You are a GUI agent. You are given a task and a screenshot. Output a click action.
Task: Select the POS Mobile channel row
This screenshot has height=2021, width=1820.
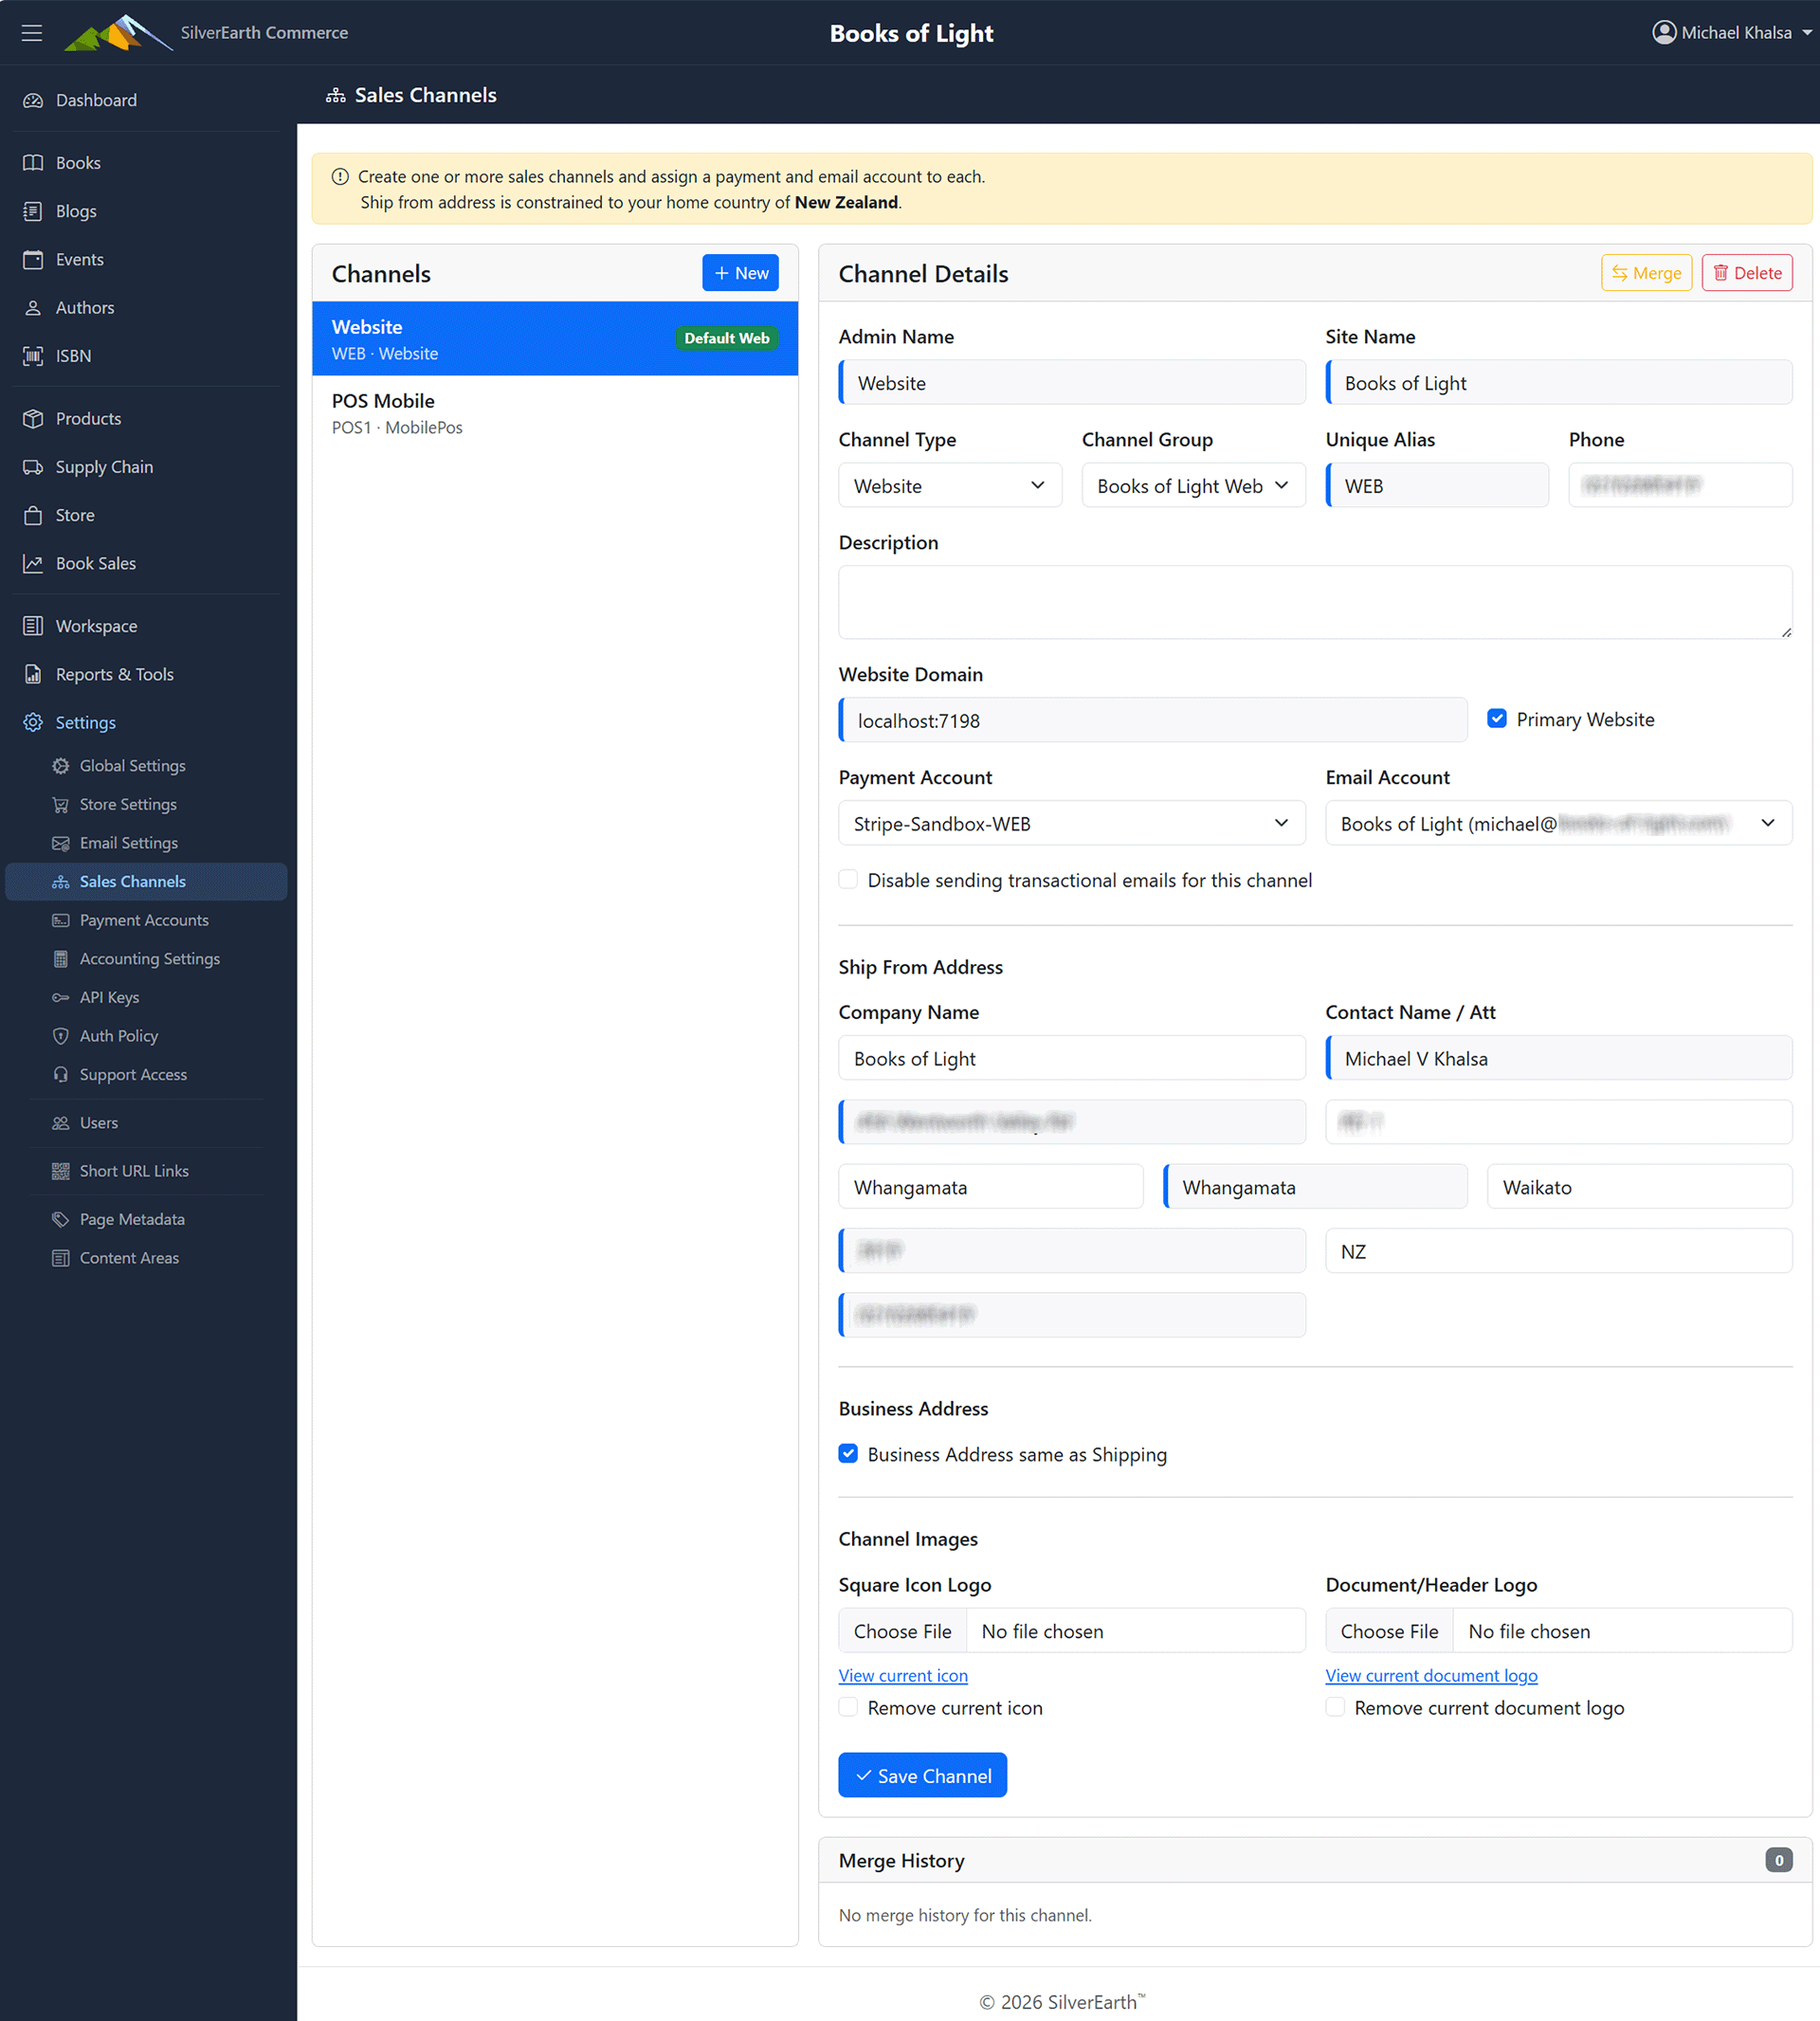(x=555, y=413)
